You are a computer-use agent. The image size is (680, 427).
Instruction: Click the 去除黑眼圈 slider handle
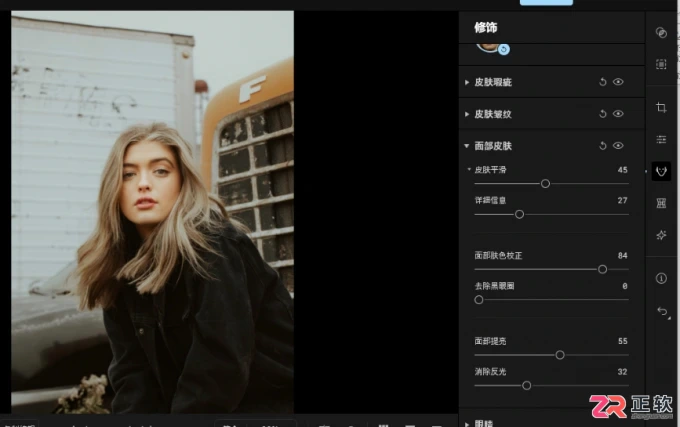479,300
